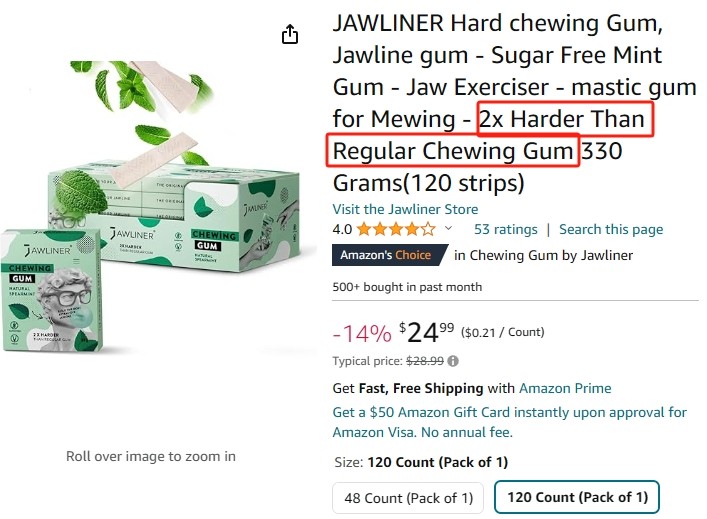
Task: Click the share icon above product image
Action: click(290, 34)
